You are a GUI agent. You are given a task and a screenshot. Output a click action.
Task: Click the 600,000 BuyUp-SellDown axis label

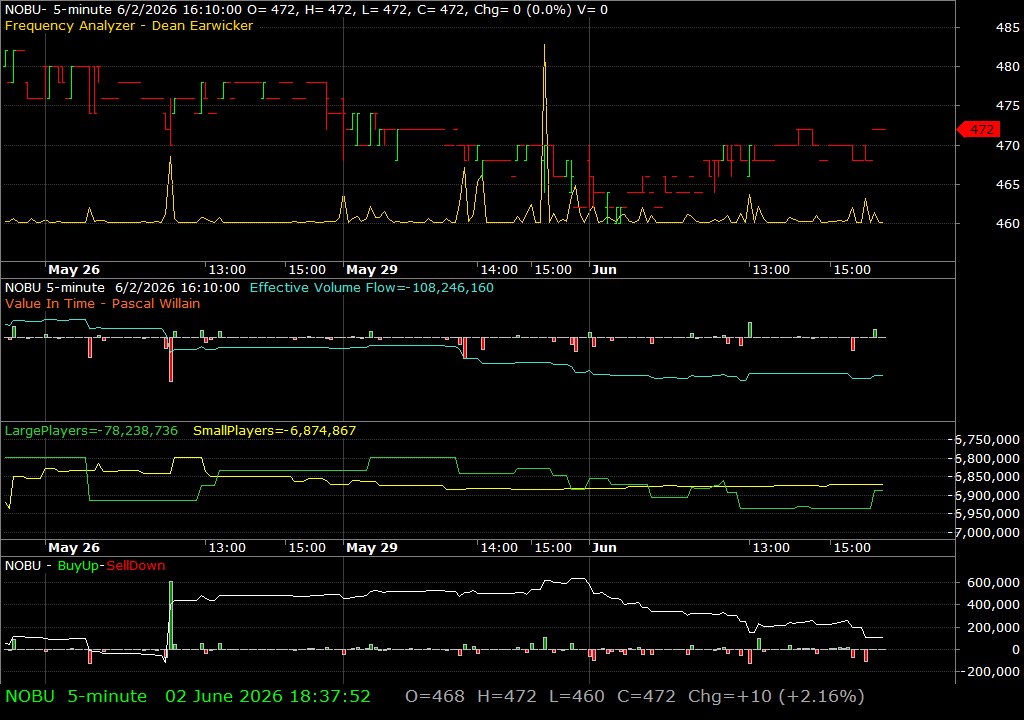tap(992, 583)
